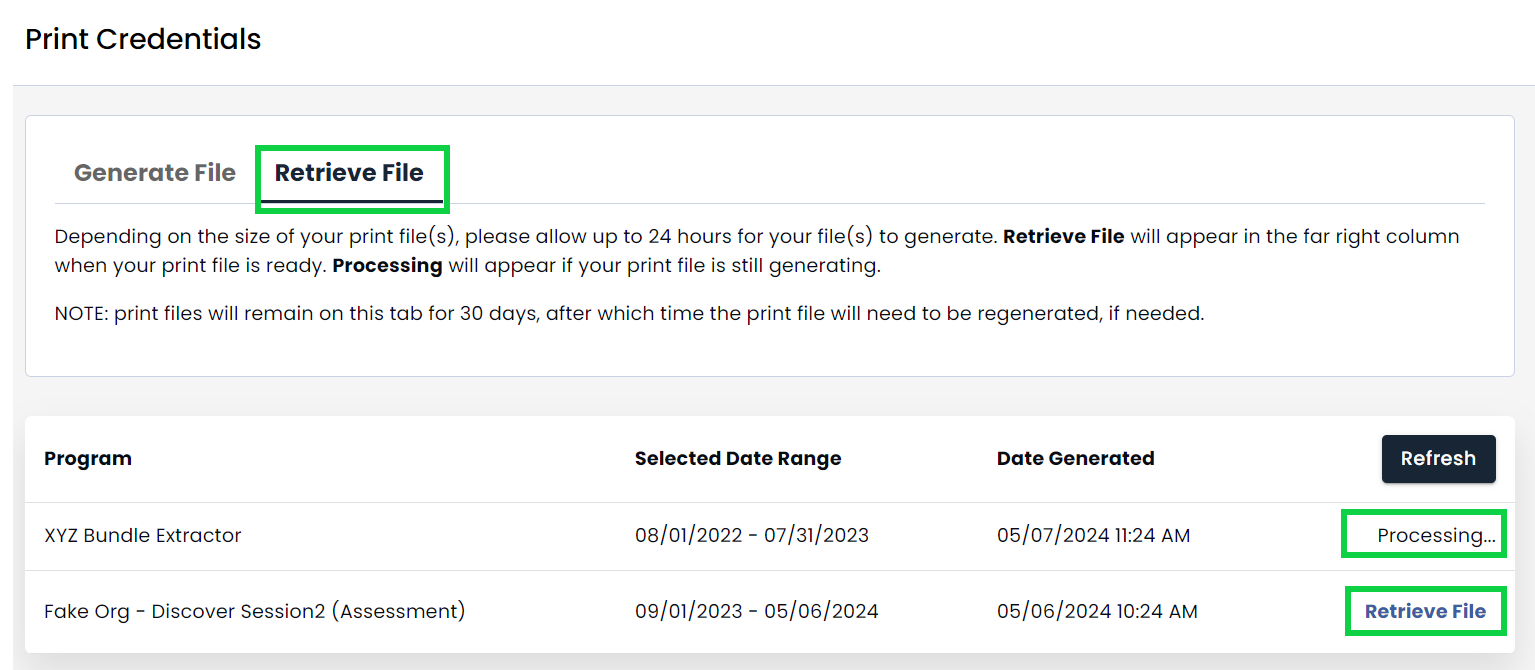The height and width of the screenshot is (670, 1535).
Task: Click the date range 08/01/2022 - 07/31/2023
Action: coord(751,535)
